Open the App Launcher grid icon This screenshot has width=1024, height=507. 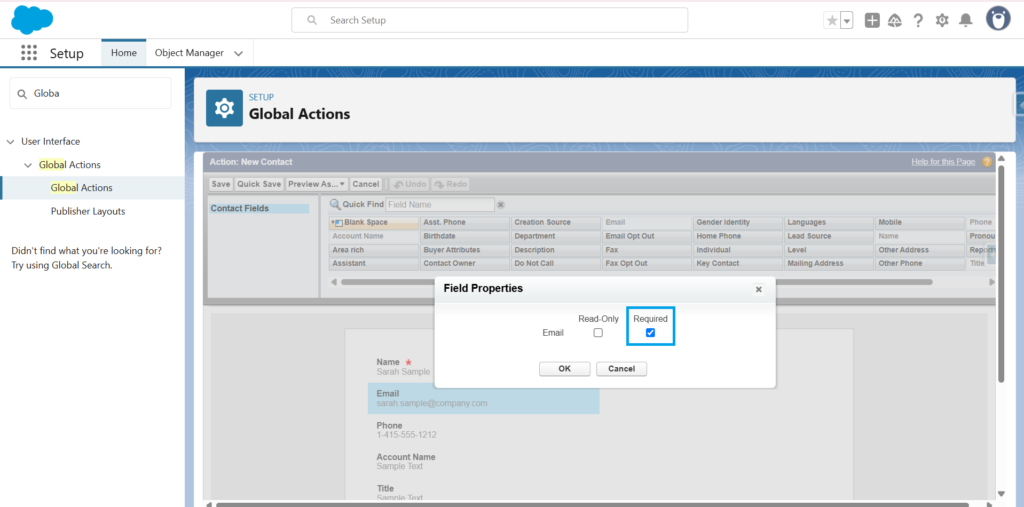(29, 53)
